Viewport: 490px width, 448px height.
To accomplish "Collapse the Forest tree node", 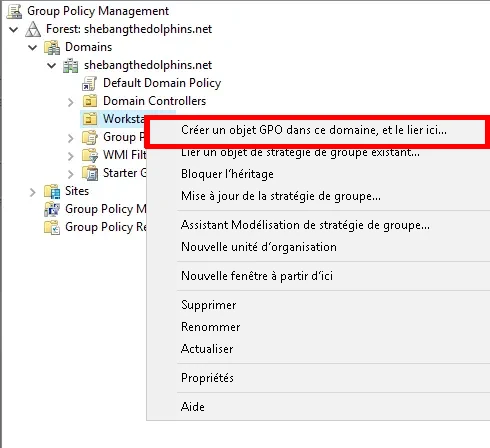I will (x=14, y=29).
